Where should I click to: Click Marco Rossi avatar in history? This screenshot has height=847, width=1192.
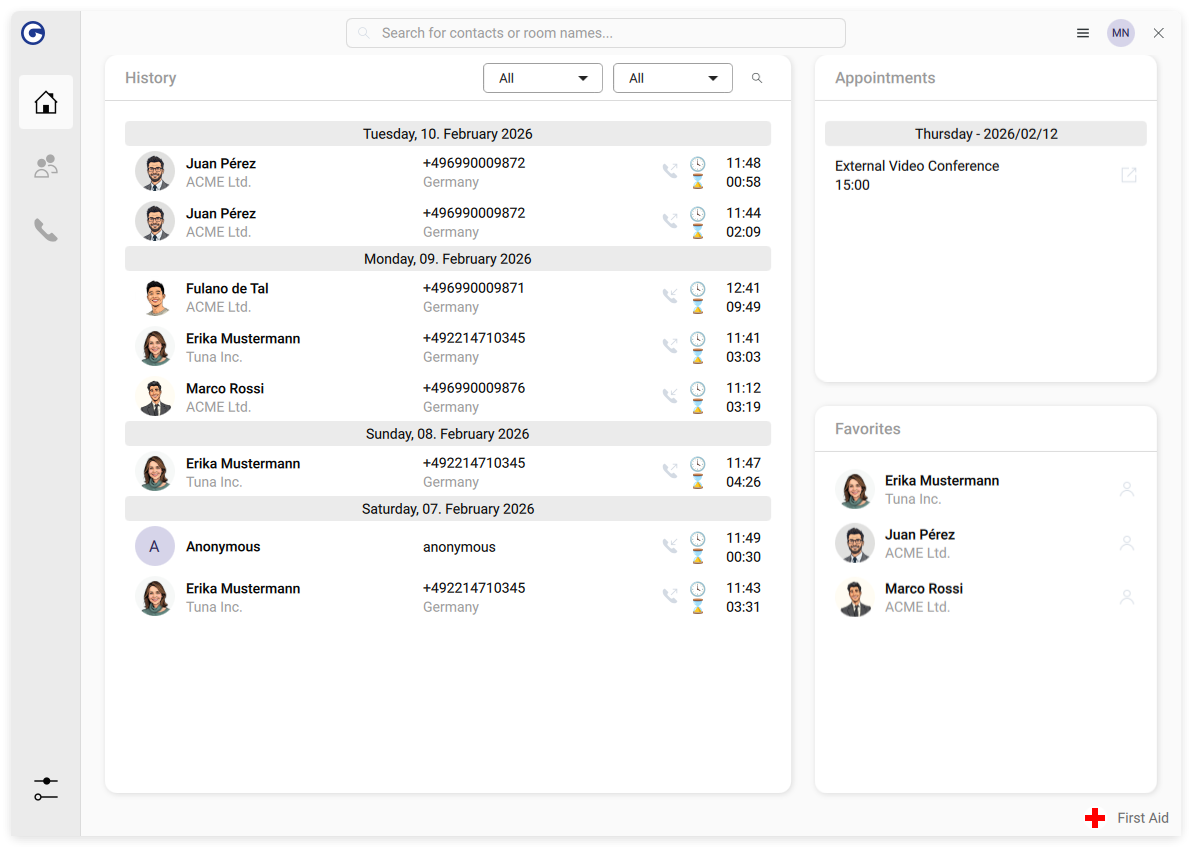pos(155,397)
